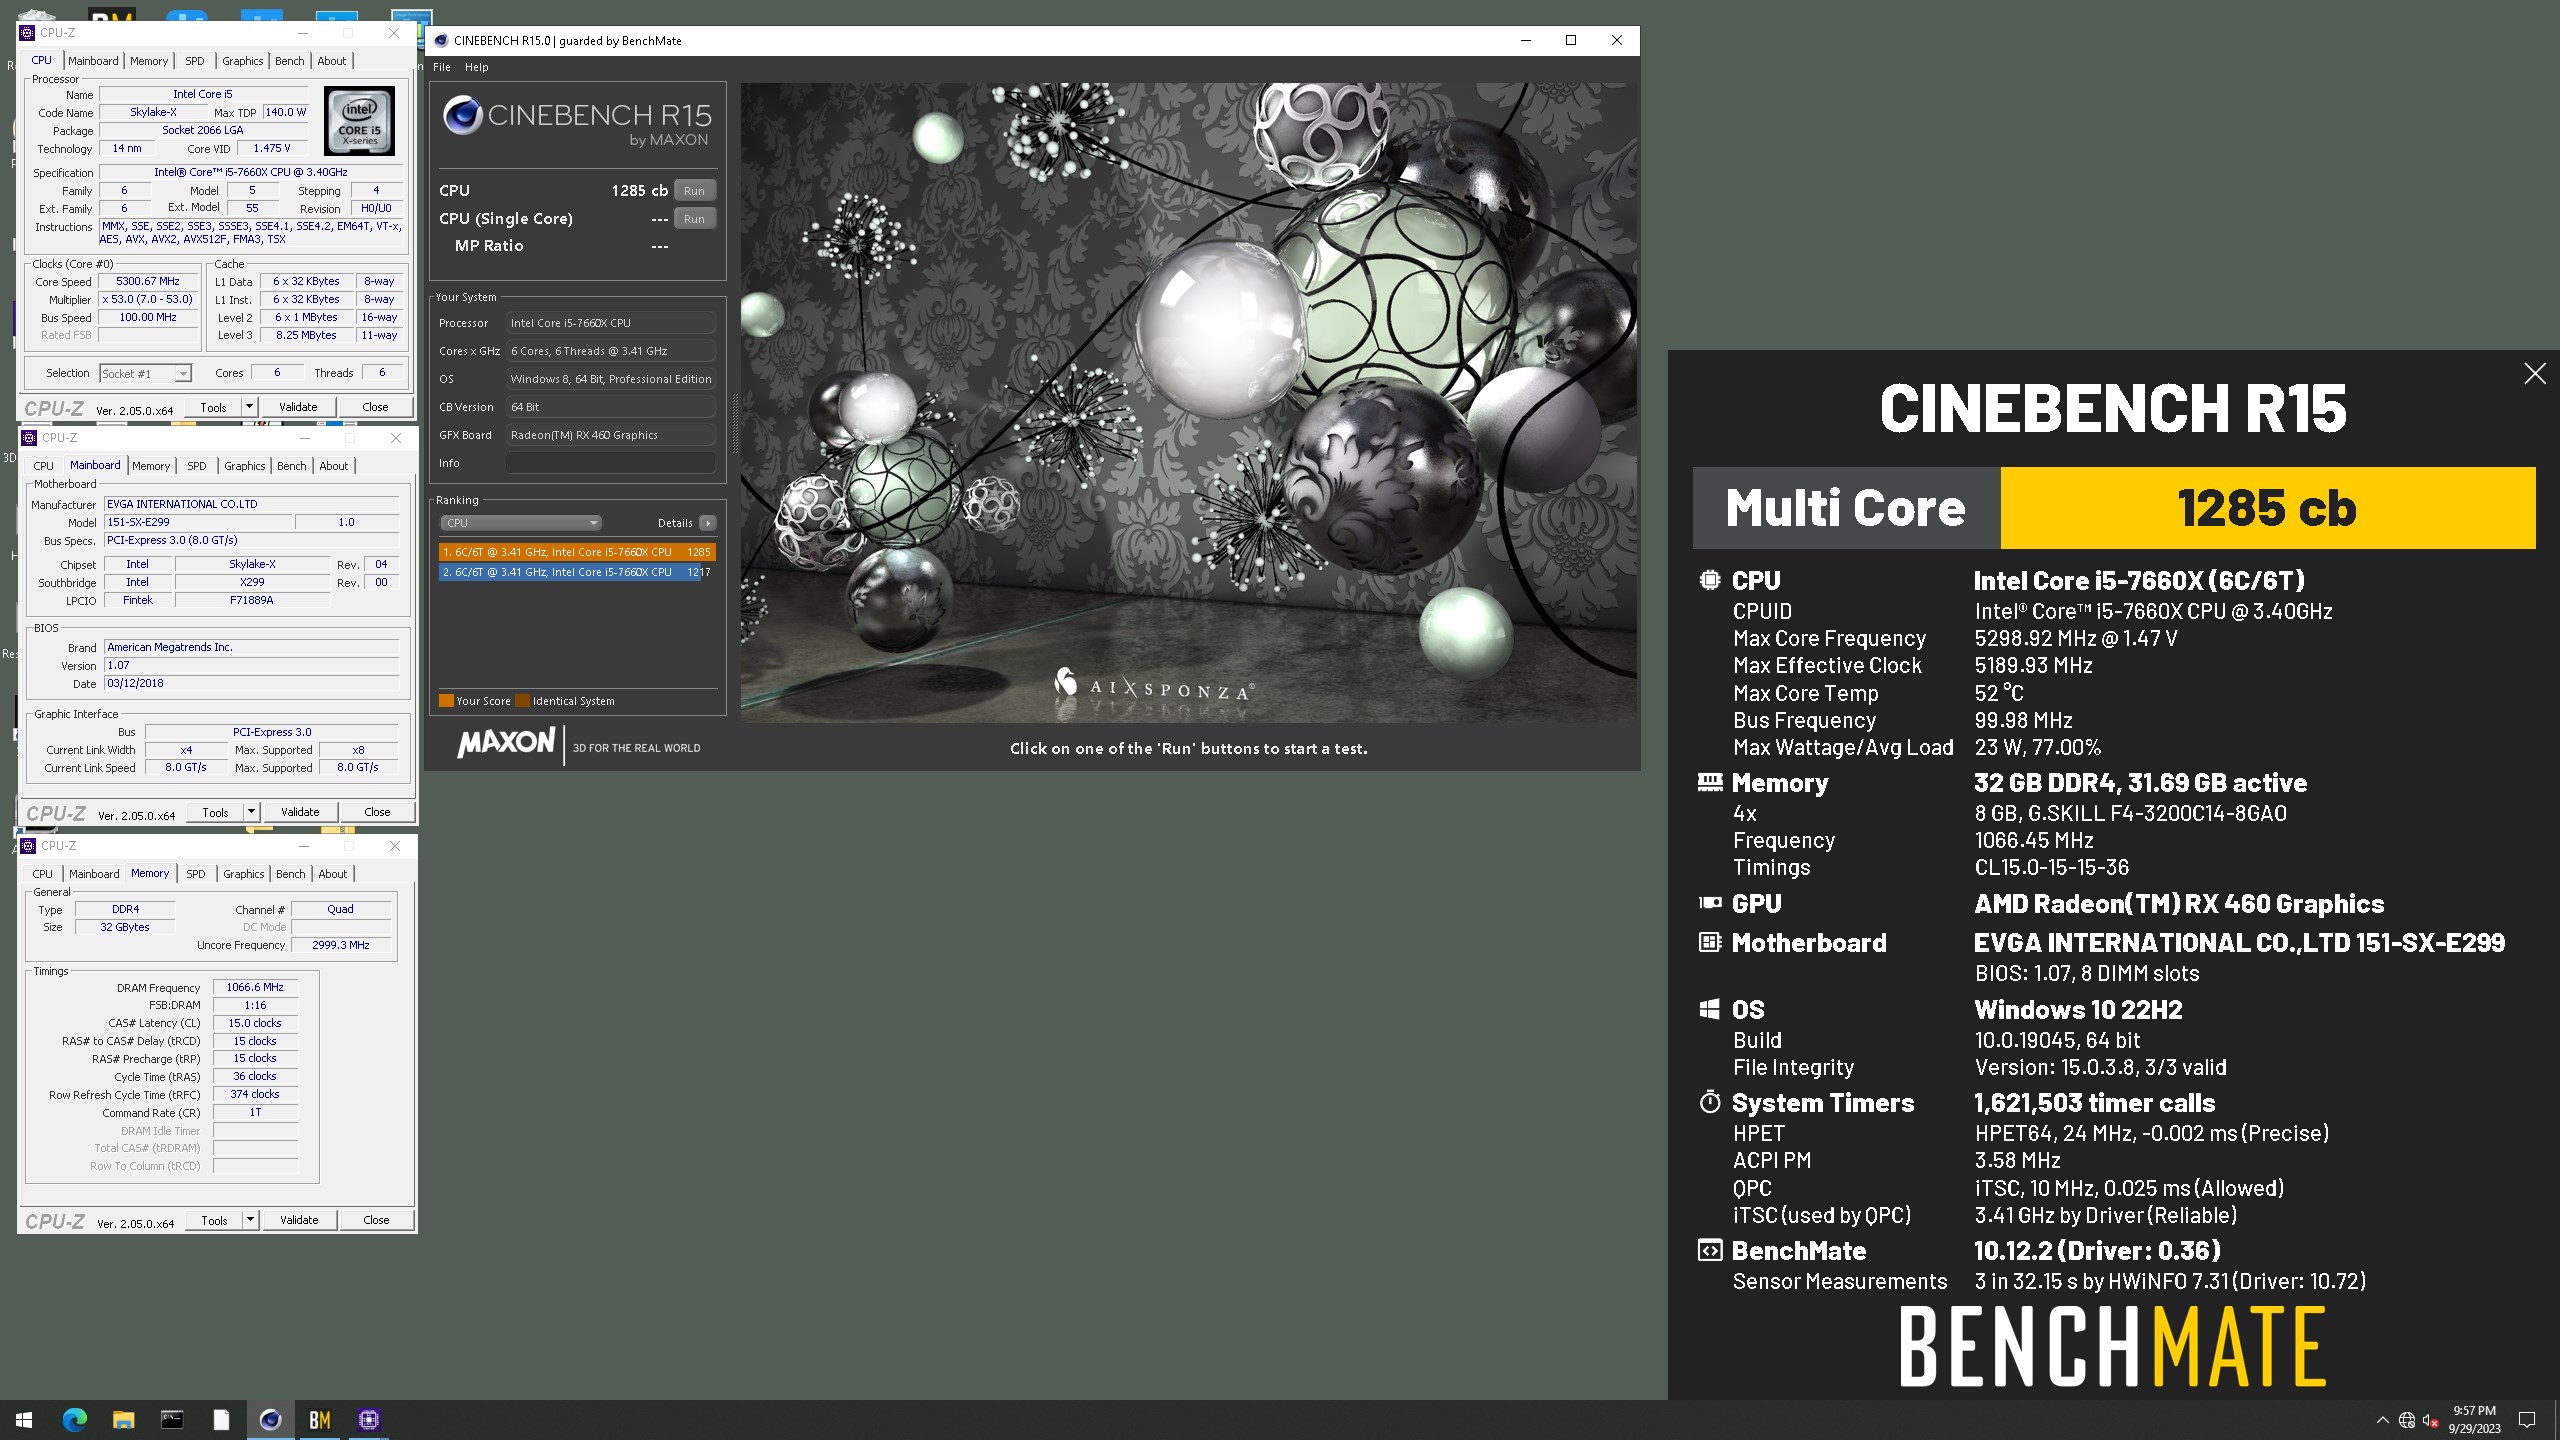Open the File menu in Cinebench
Viewport: 2560px width, 1440px height.
pos(442,67)
